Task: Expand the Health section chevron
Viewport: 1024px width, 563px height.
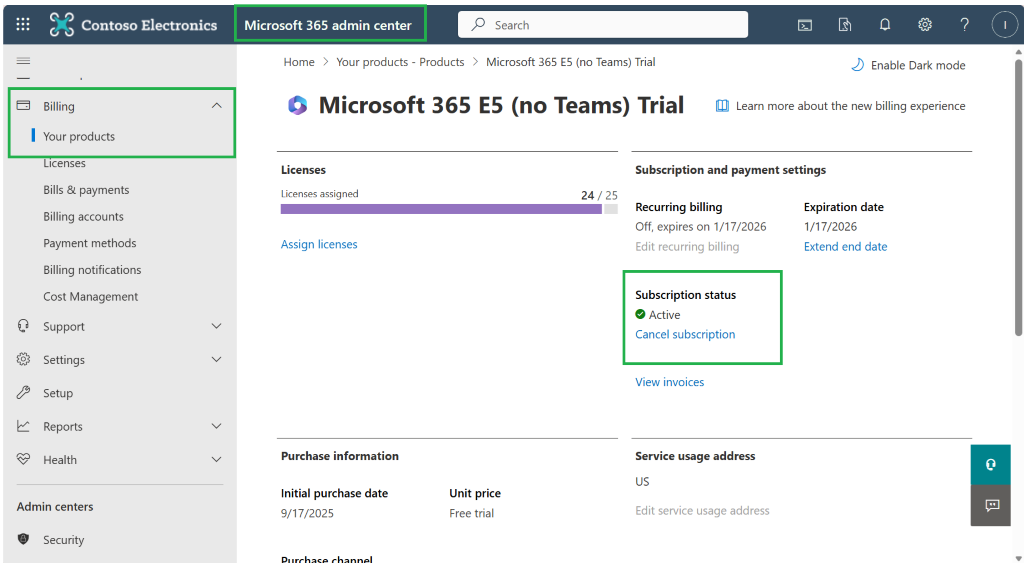Action: click(x=217, y=459)
